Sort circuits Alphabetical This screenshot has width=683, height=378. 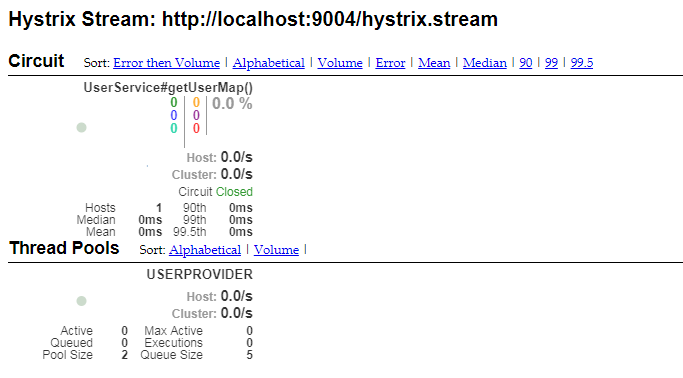(x=268, y=63)
